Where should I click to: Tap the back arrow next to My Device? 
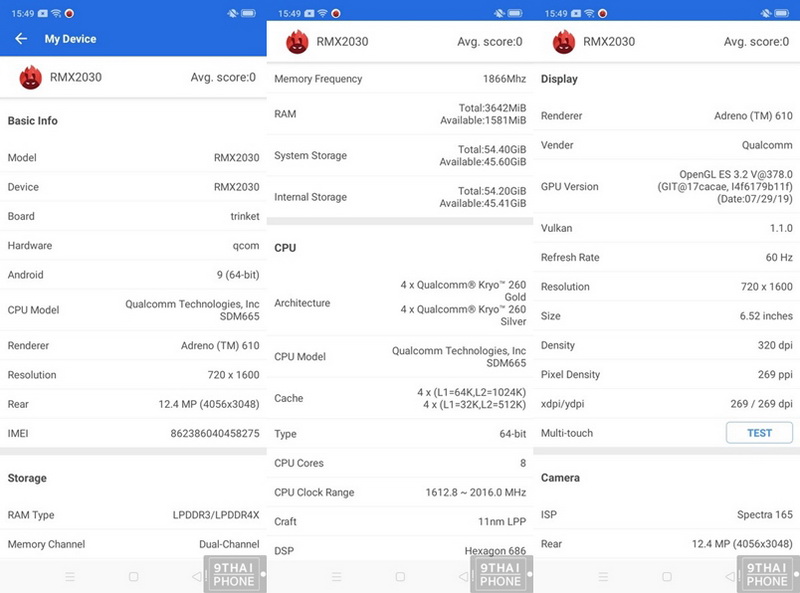(x=20, y=39)
